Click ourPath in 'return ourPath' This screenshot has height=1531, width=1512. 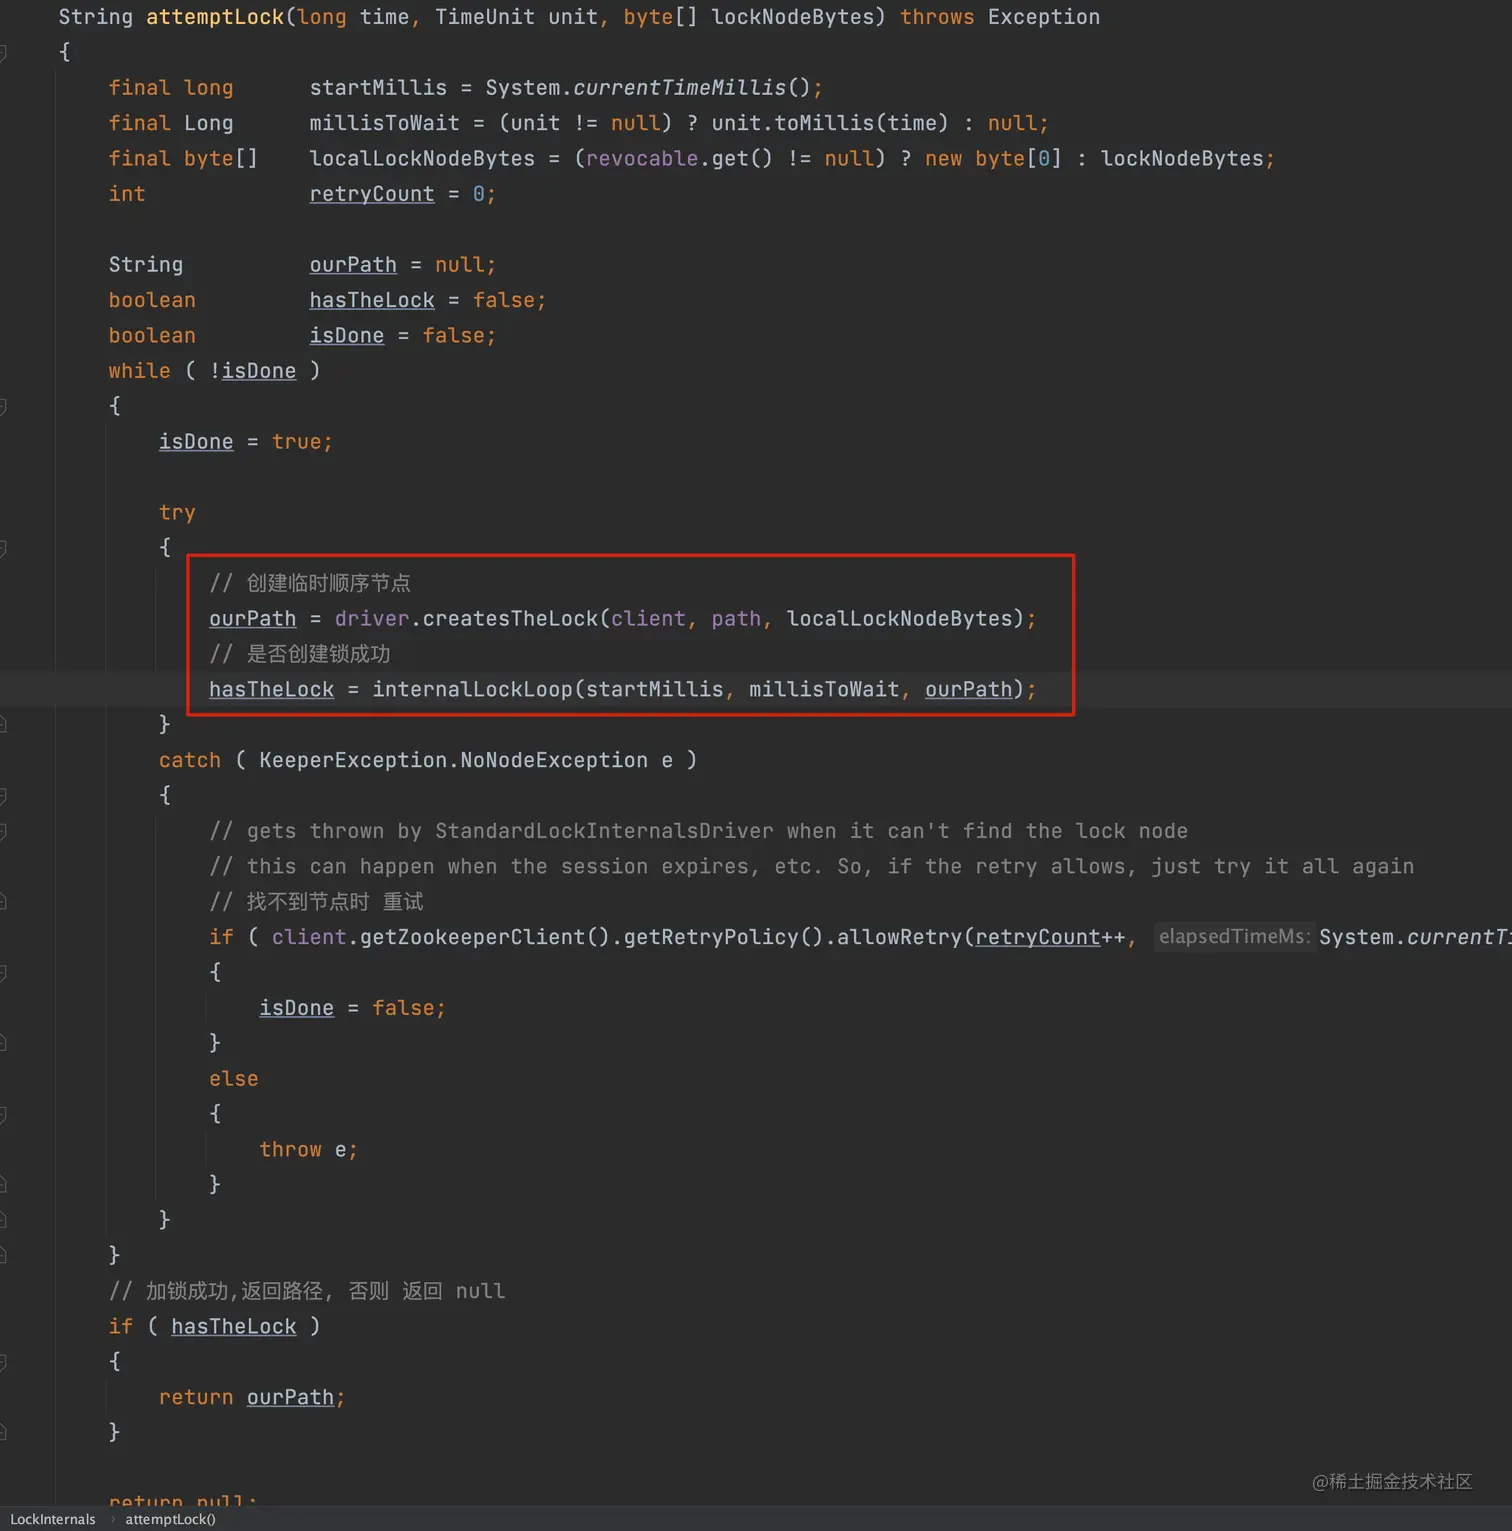point(290,1398)
